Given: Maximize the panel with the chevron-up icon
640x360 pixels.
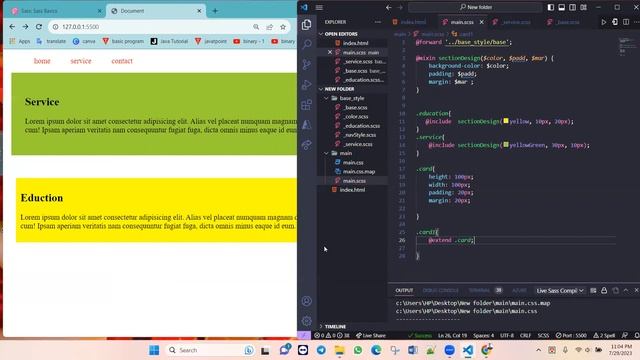Looking at the screenshot, I should [626, 291].
